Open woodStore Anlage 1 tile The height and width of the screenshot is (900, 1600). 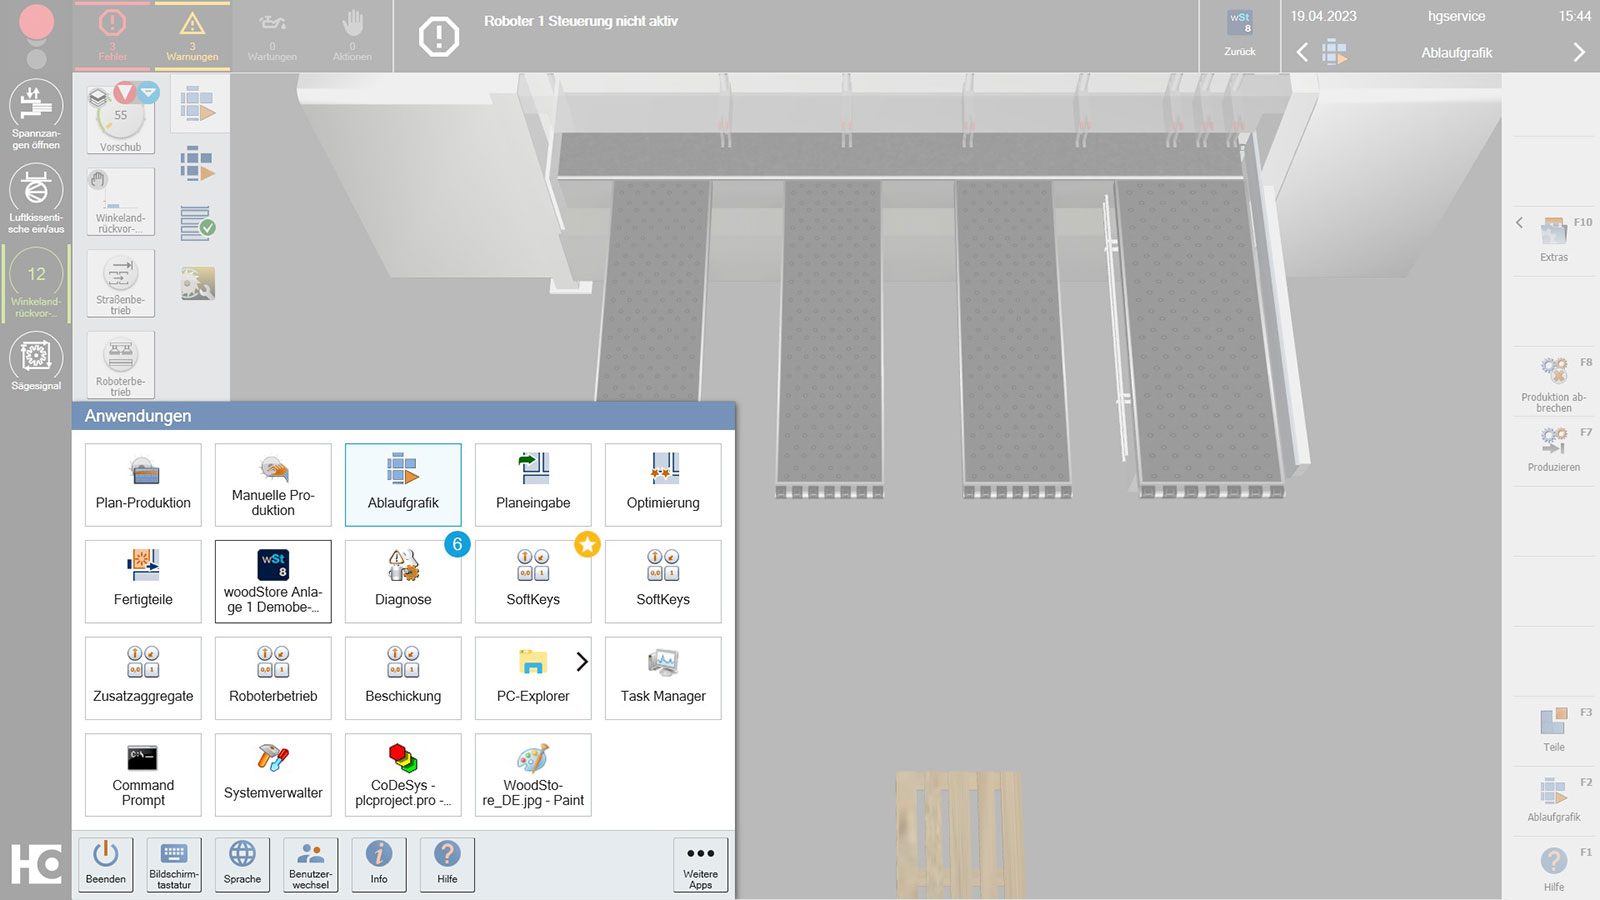pos(273,581)
